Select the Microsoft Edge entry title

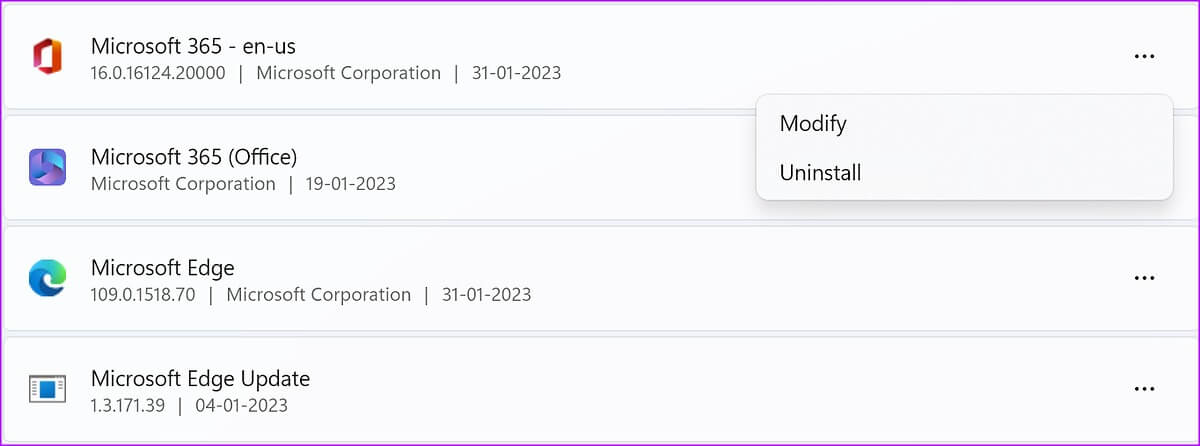tap(163, 268)
